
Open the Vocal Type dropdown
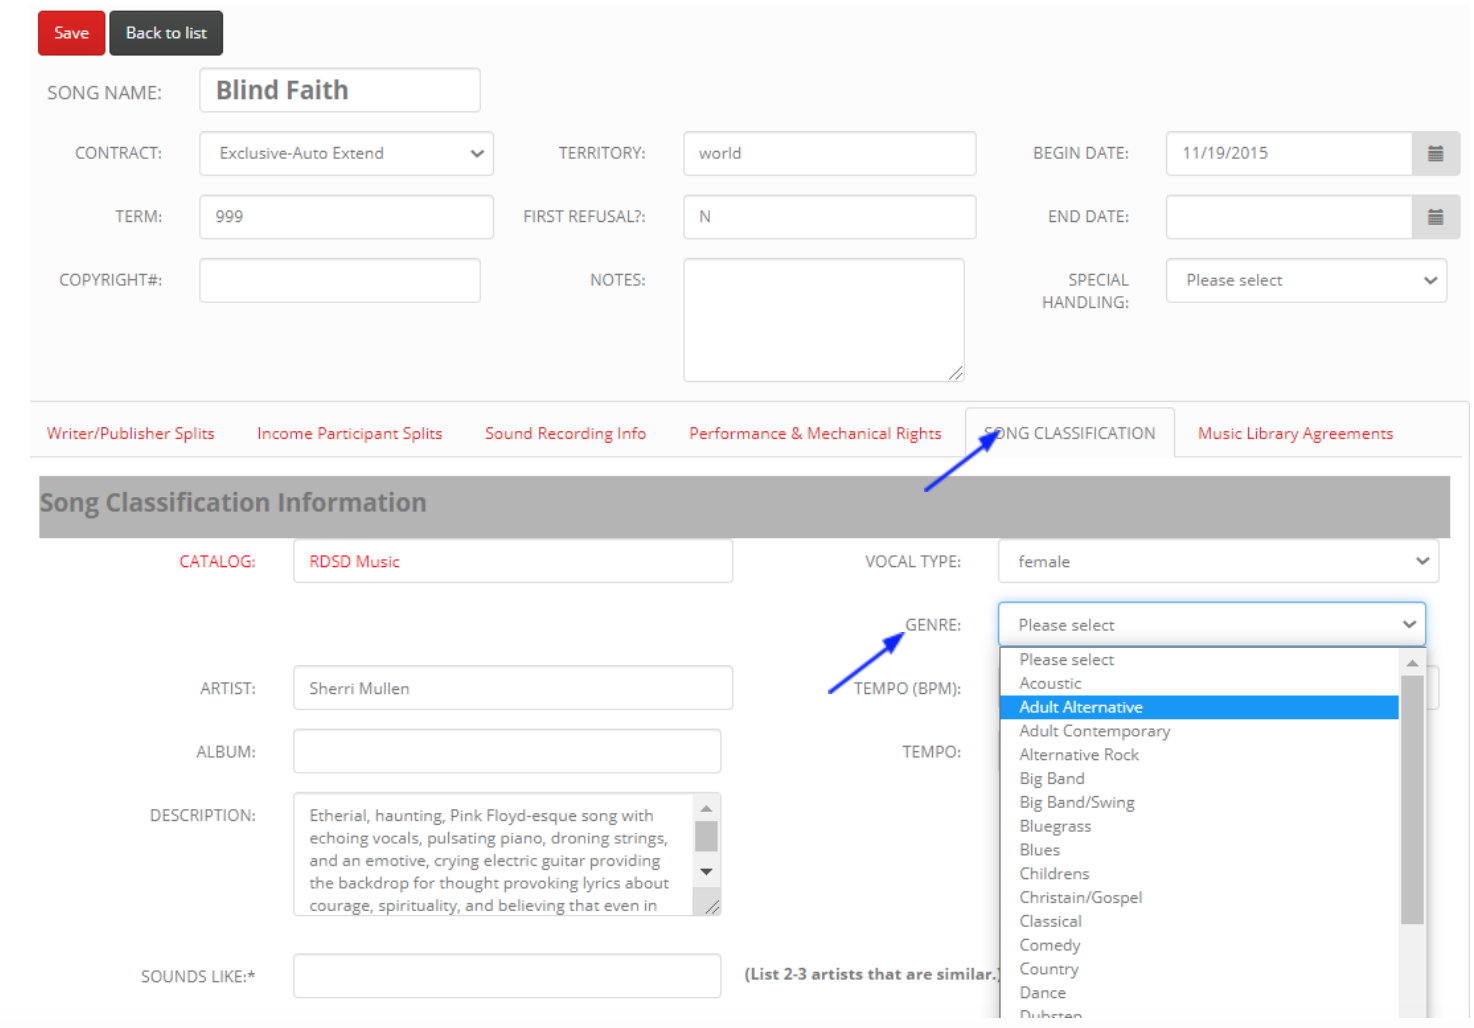1217,562
